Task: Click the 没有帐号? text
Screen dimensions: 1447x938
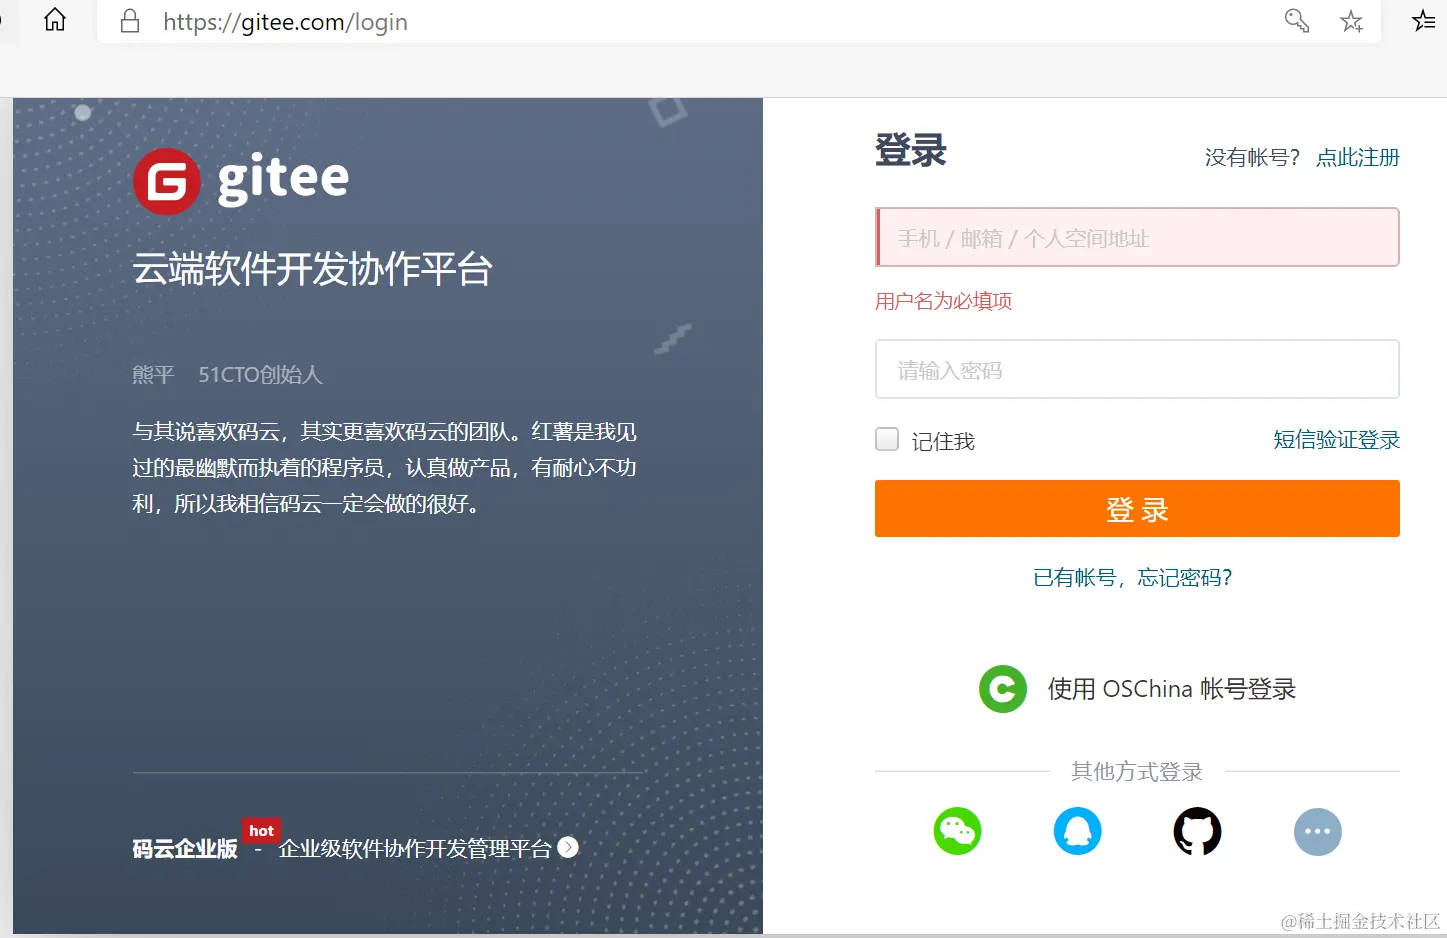Action: (1251, 157)
